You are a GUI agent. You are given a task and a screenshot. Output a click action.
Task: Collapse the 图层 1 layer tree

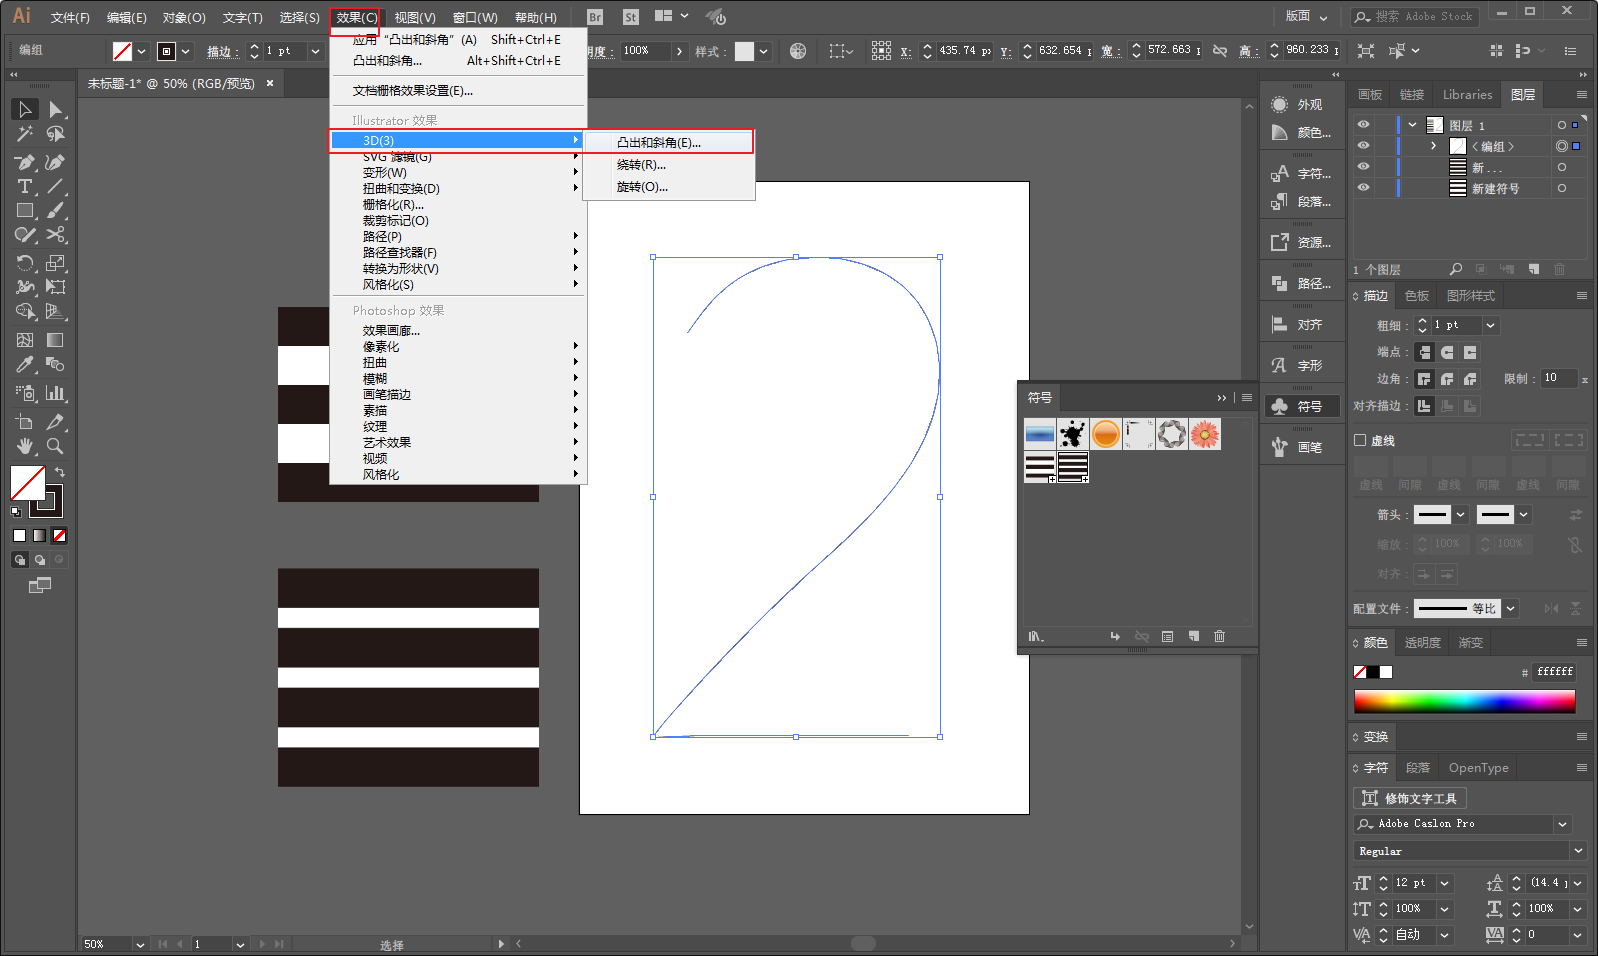pyautogui.click(x=1412, y=125)
